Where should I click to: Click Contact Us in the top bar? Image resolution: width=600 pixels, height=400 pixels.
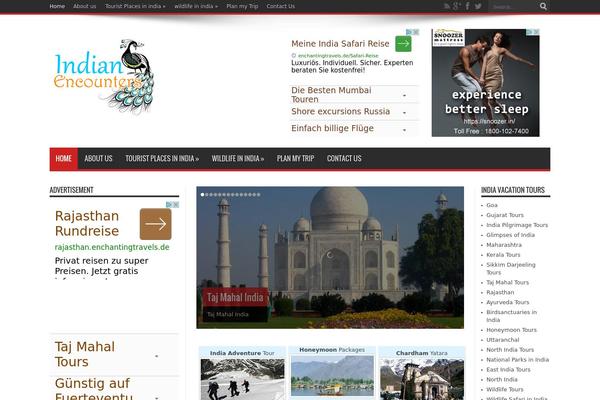280,6
